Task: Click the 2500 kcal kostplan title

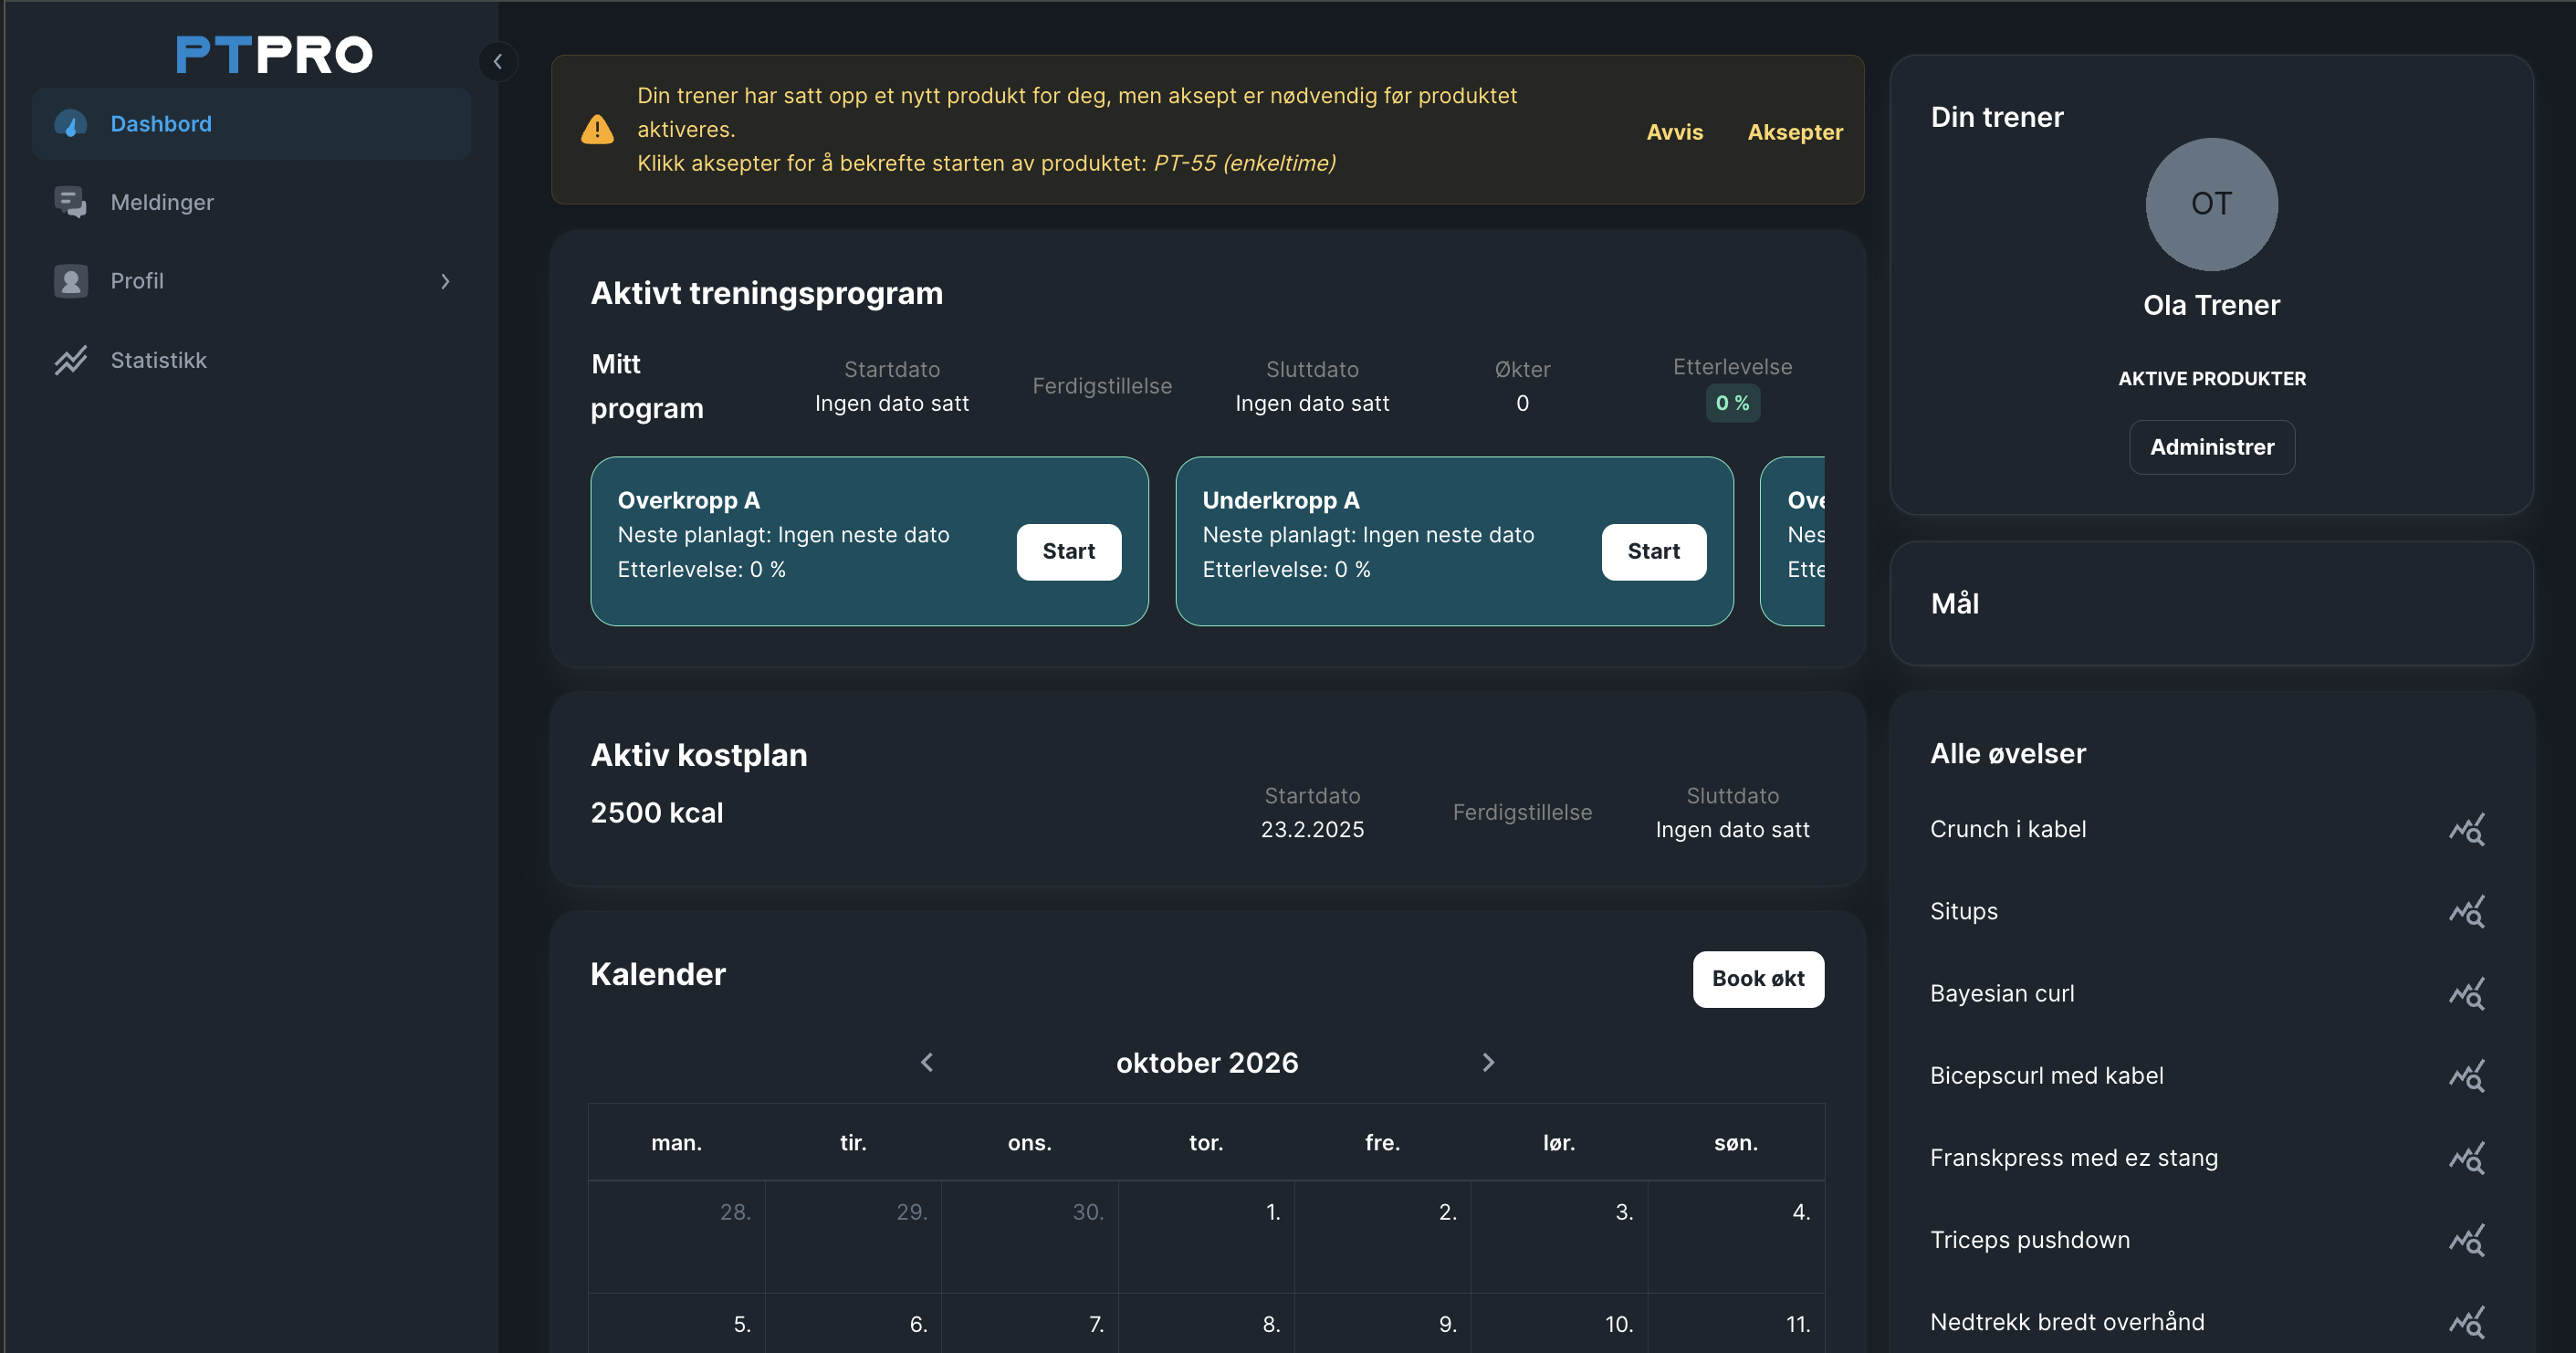Action: 657,813
